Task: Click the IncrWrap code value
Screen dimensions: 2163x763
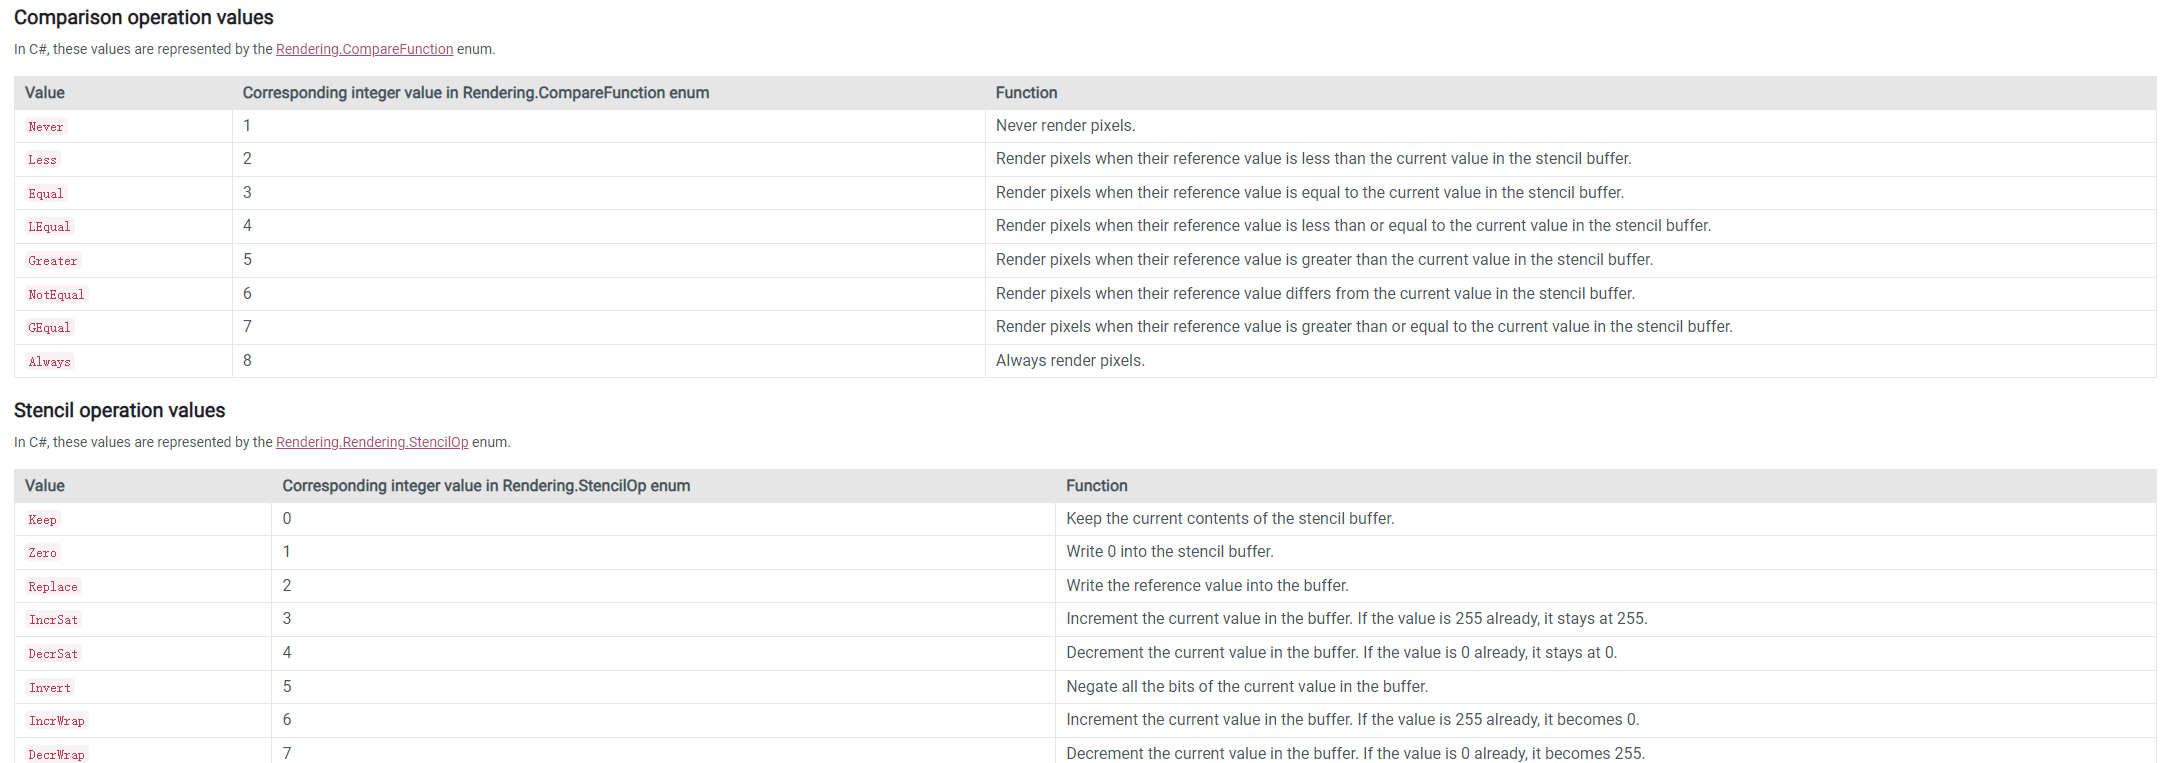Action: [57, 721]
